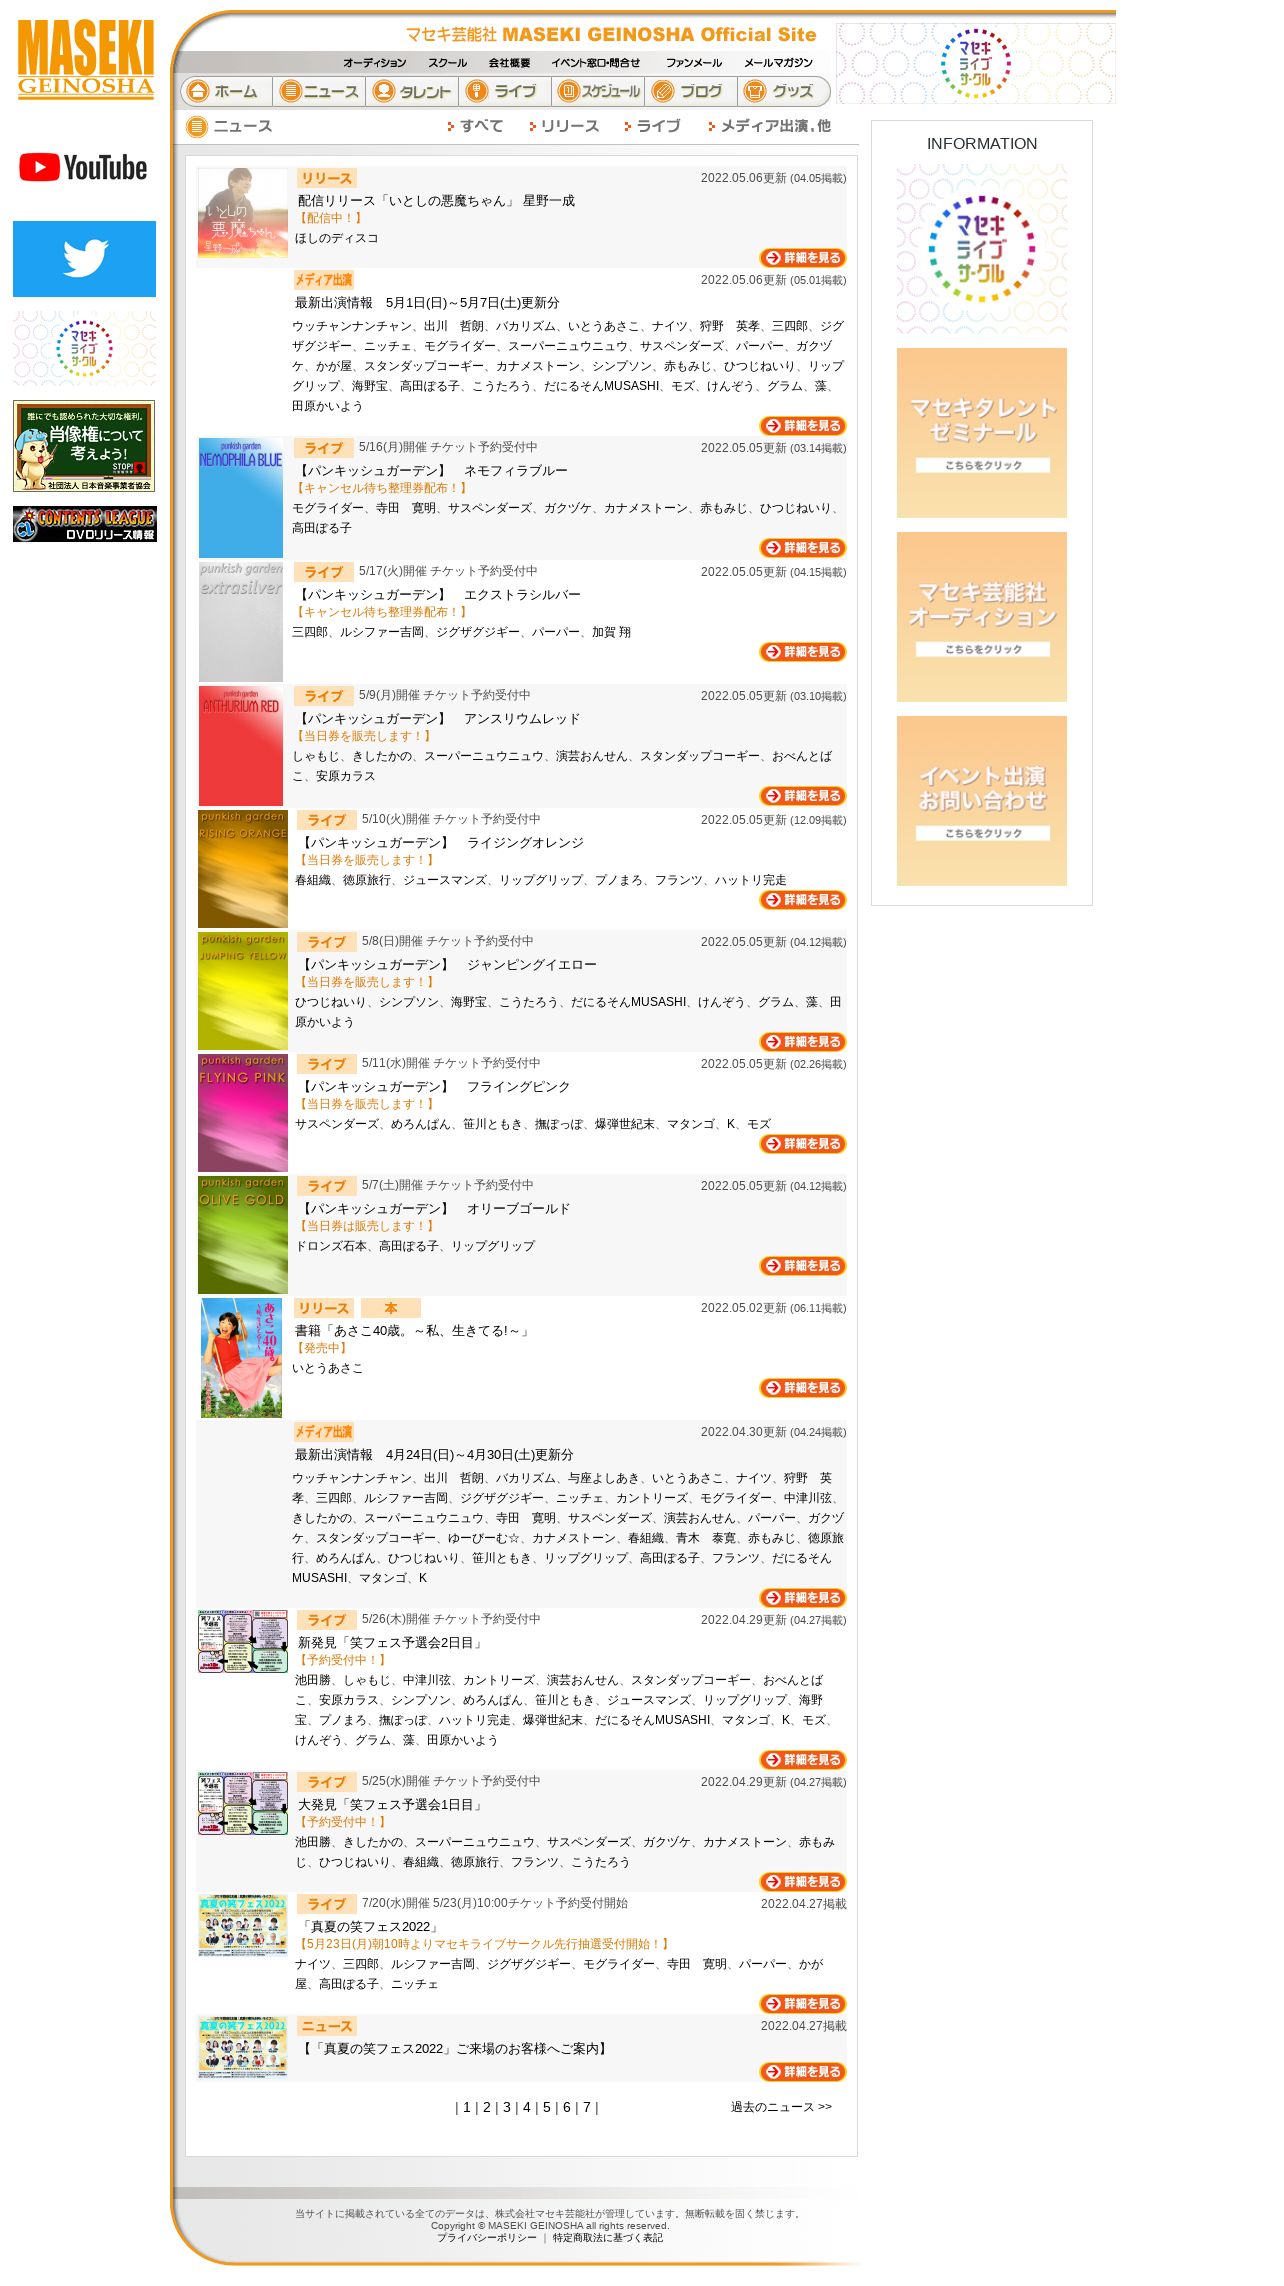Open イベント窓口・問合せ link
Screen dimensions: 1284x2286
pos(596,63)
